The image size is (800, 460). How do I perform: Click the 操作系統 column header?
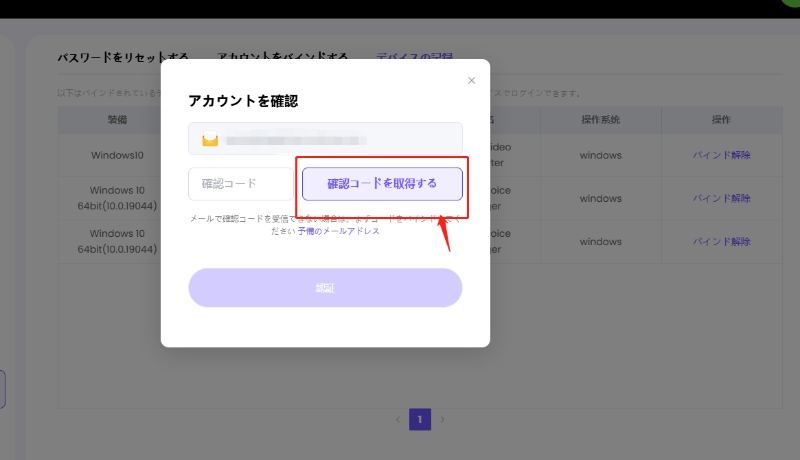[600, 120]
